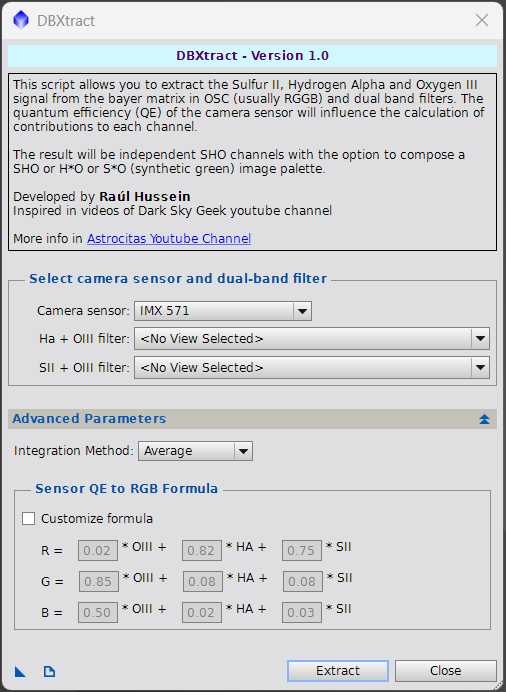Open the Ha + OIII filter view list
This screenshot has width=506, height=692.
312,339
